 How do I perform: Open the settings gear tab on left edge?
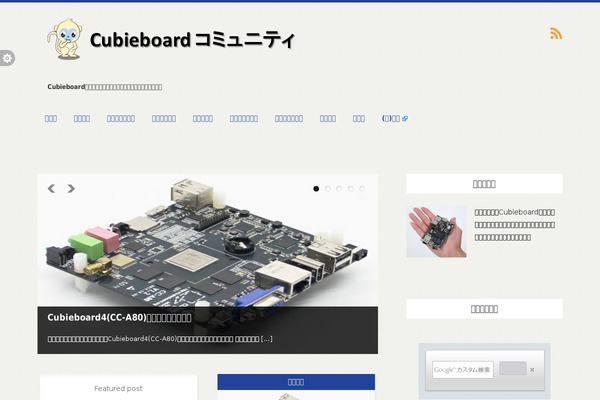(7, 58)
